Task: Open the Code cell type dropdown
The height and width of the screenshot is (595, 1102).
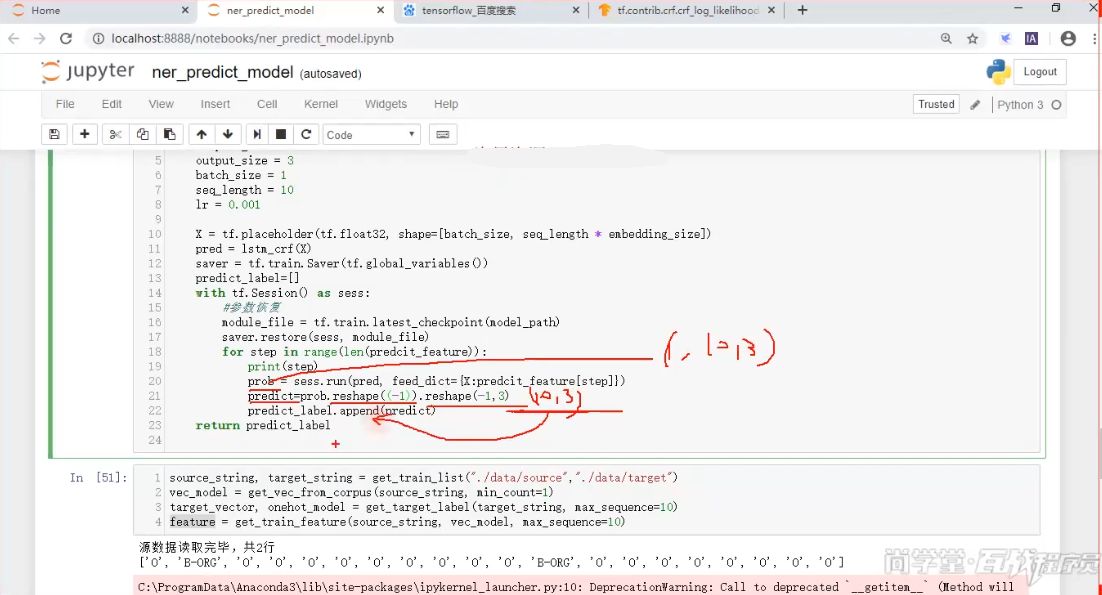Action: (x=371, y=134)
